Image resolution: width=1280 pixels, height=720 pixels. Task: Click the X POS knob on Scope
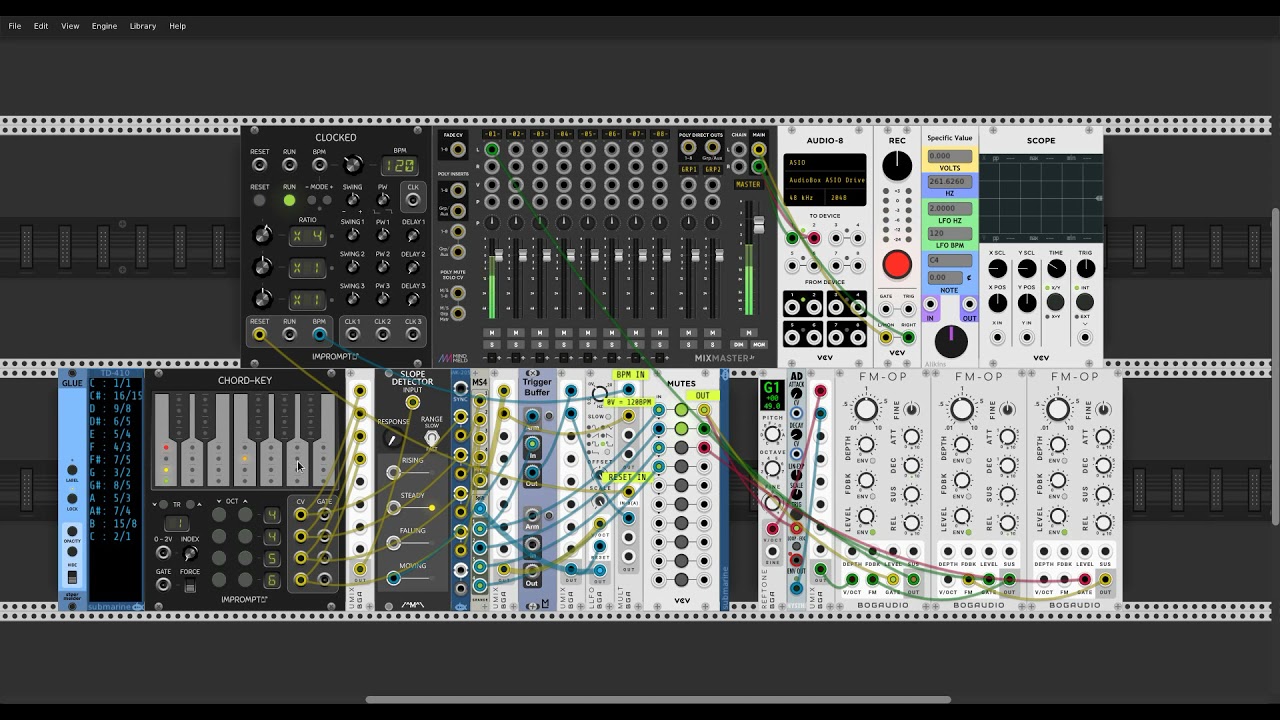click(997, 303)
